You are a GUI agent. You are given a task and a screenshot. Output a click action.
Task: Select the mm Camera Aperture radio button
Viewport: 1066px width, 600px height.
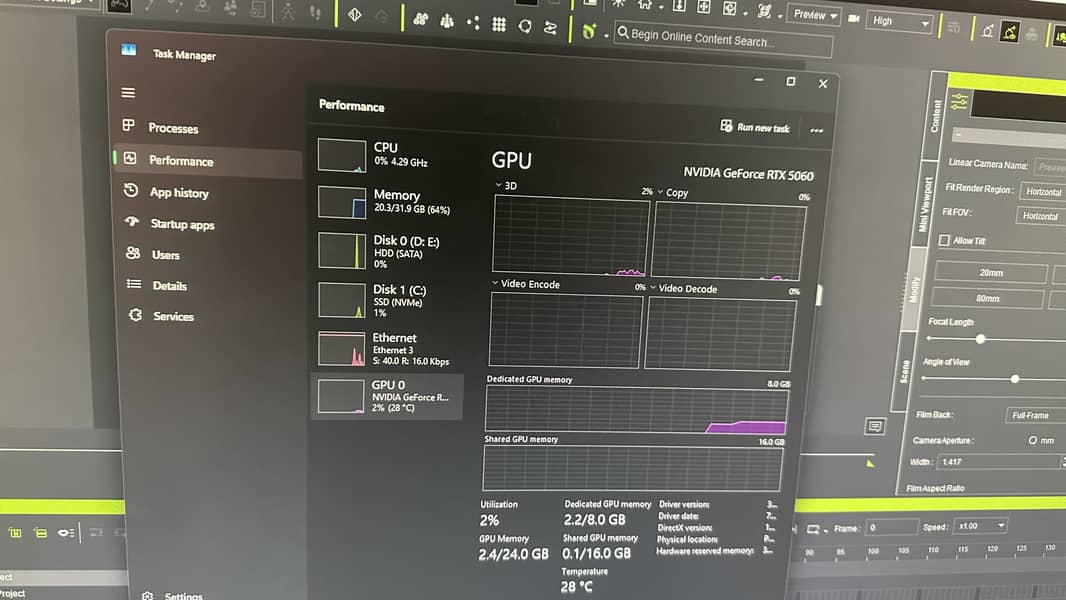coord(1032,440)
